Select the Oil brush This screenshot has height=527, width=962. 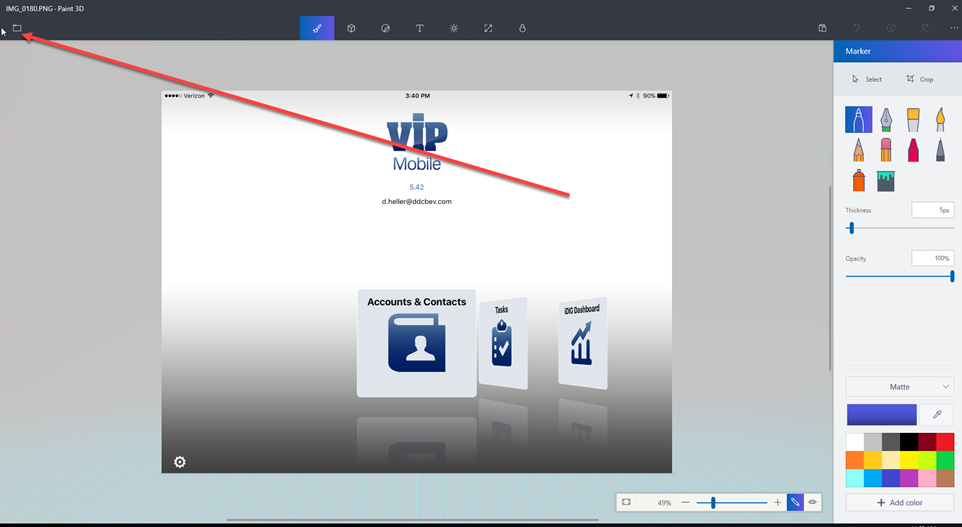pyautogui.click(x=913, y=120)
